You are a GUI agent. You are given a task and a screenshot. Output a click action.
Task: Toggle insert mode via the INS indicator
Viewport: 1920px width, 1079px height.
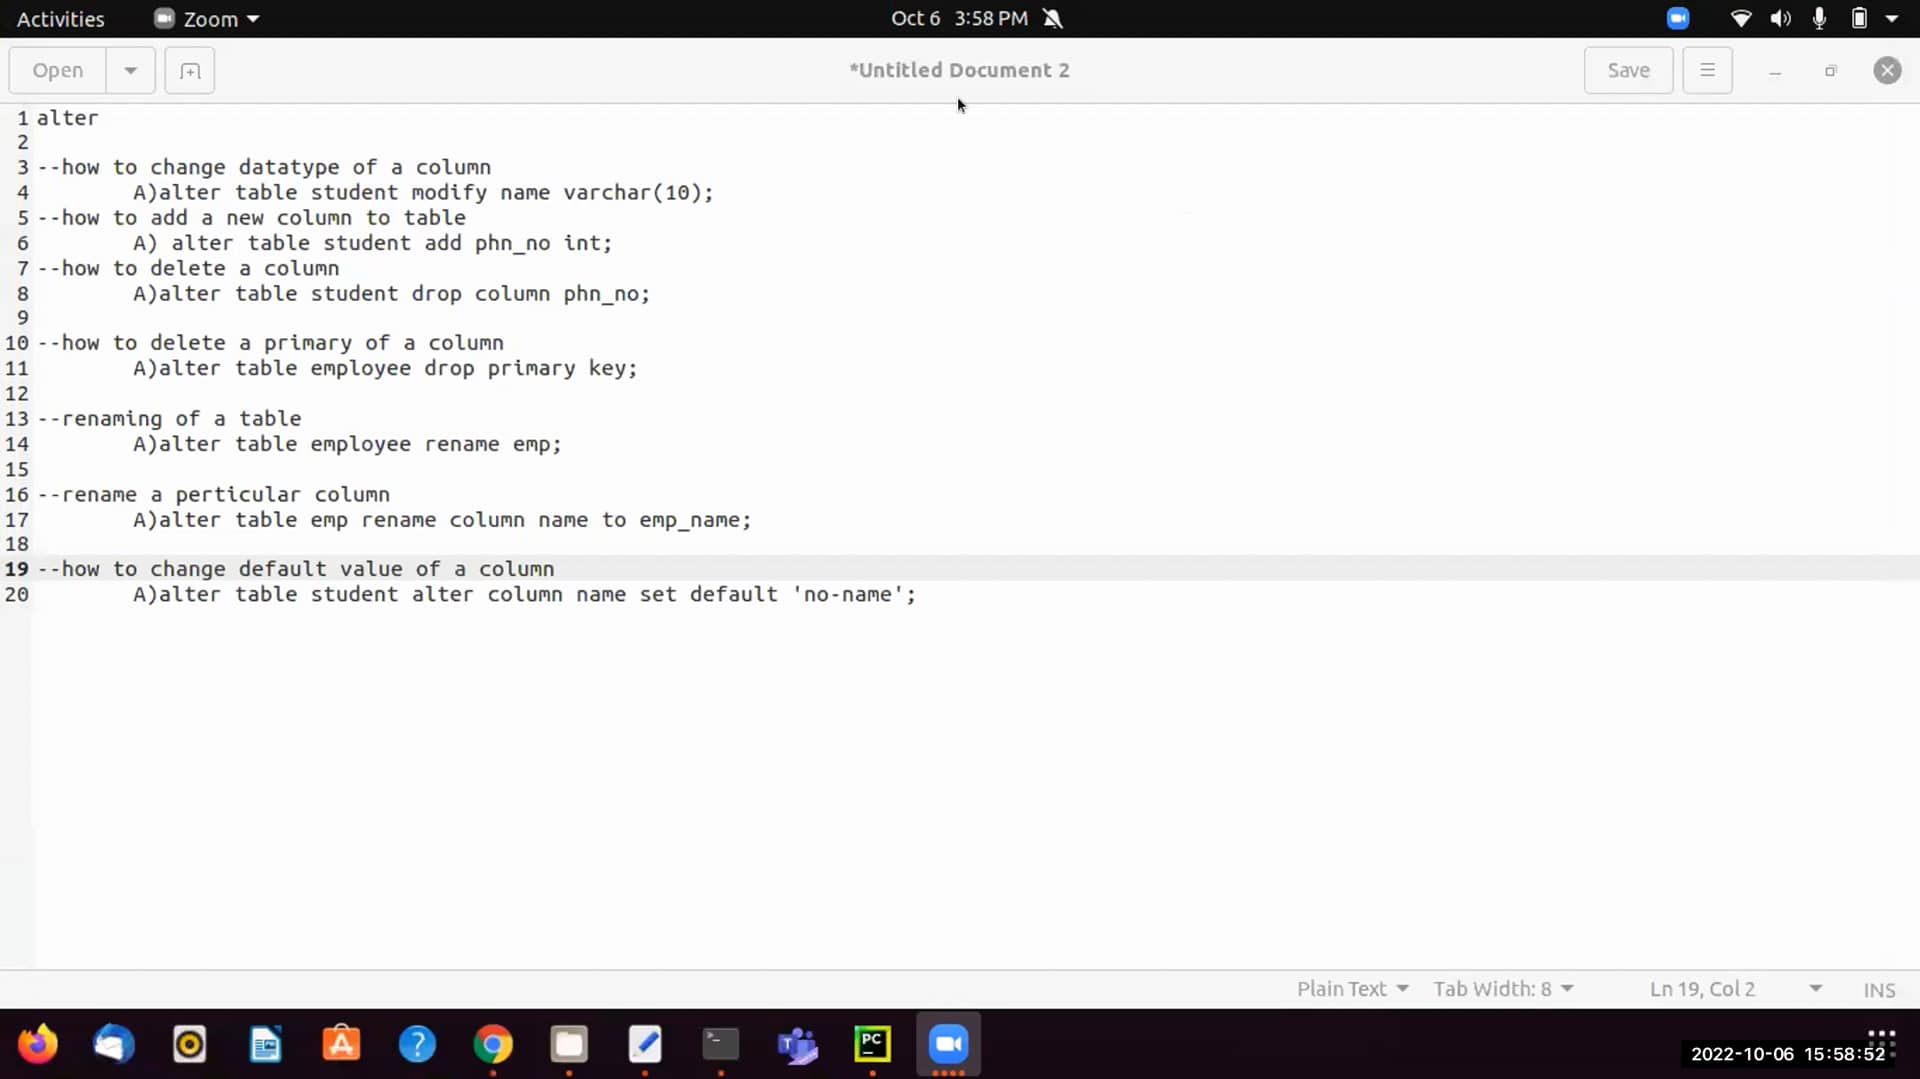pyautogui.click(x=1878, y=989)
